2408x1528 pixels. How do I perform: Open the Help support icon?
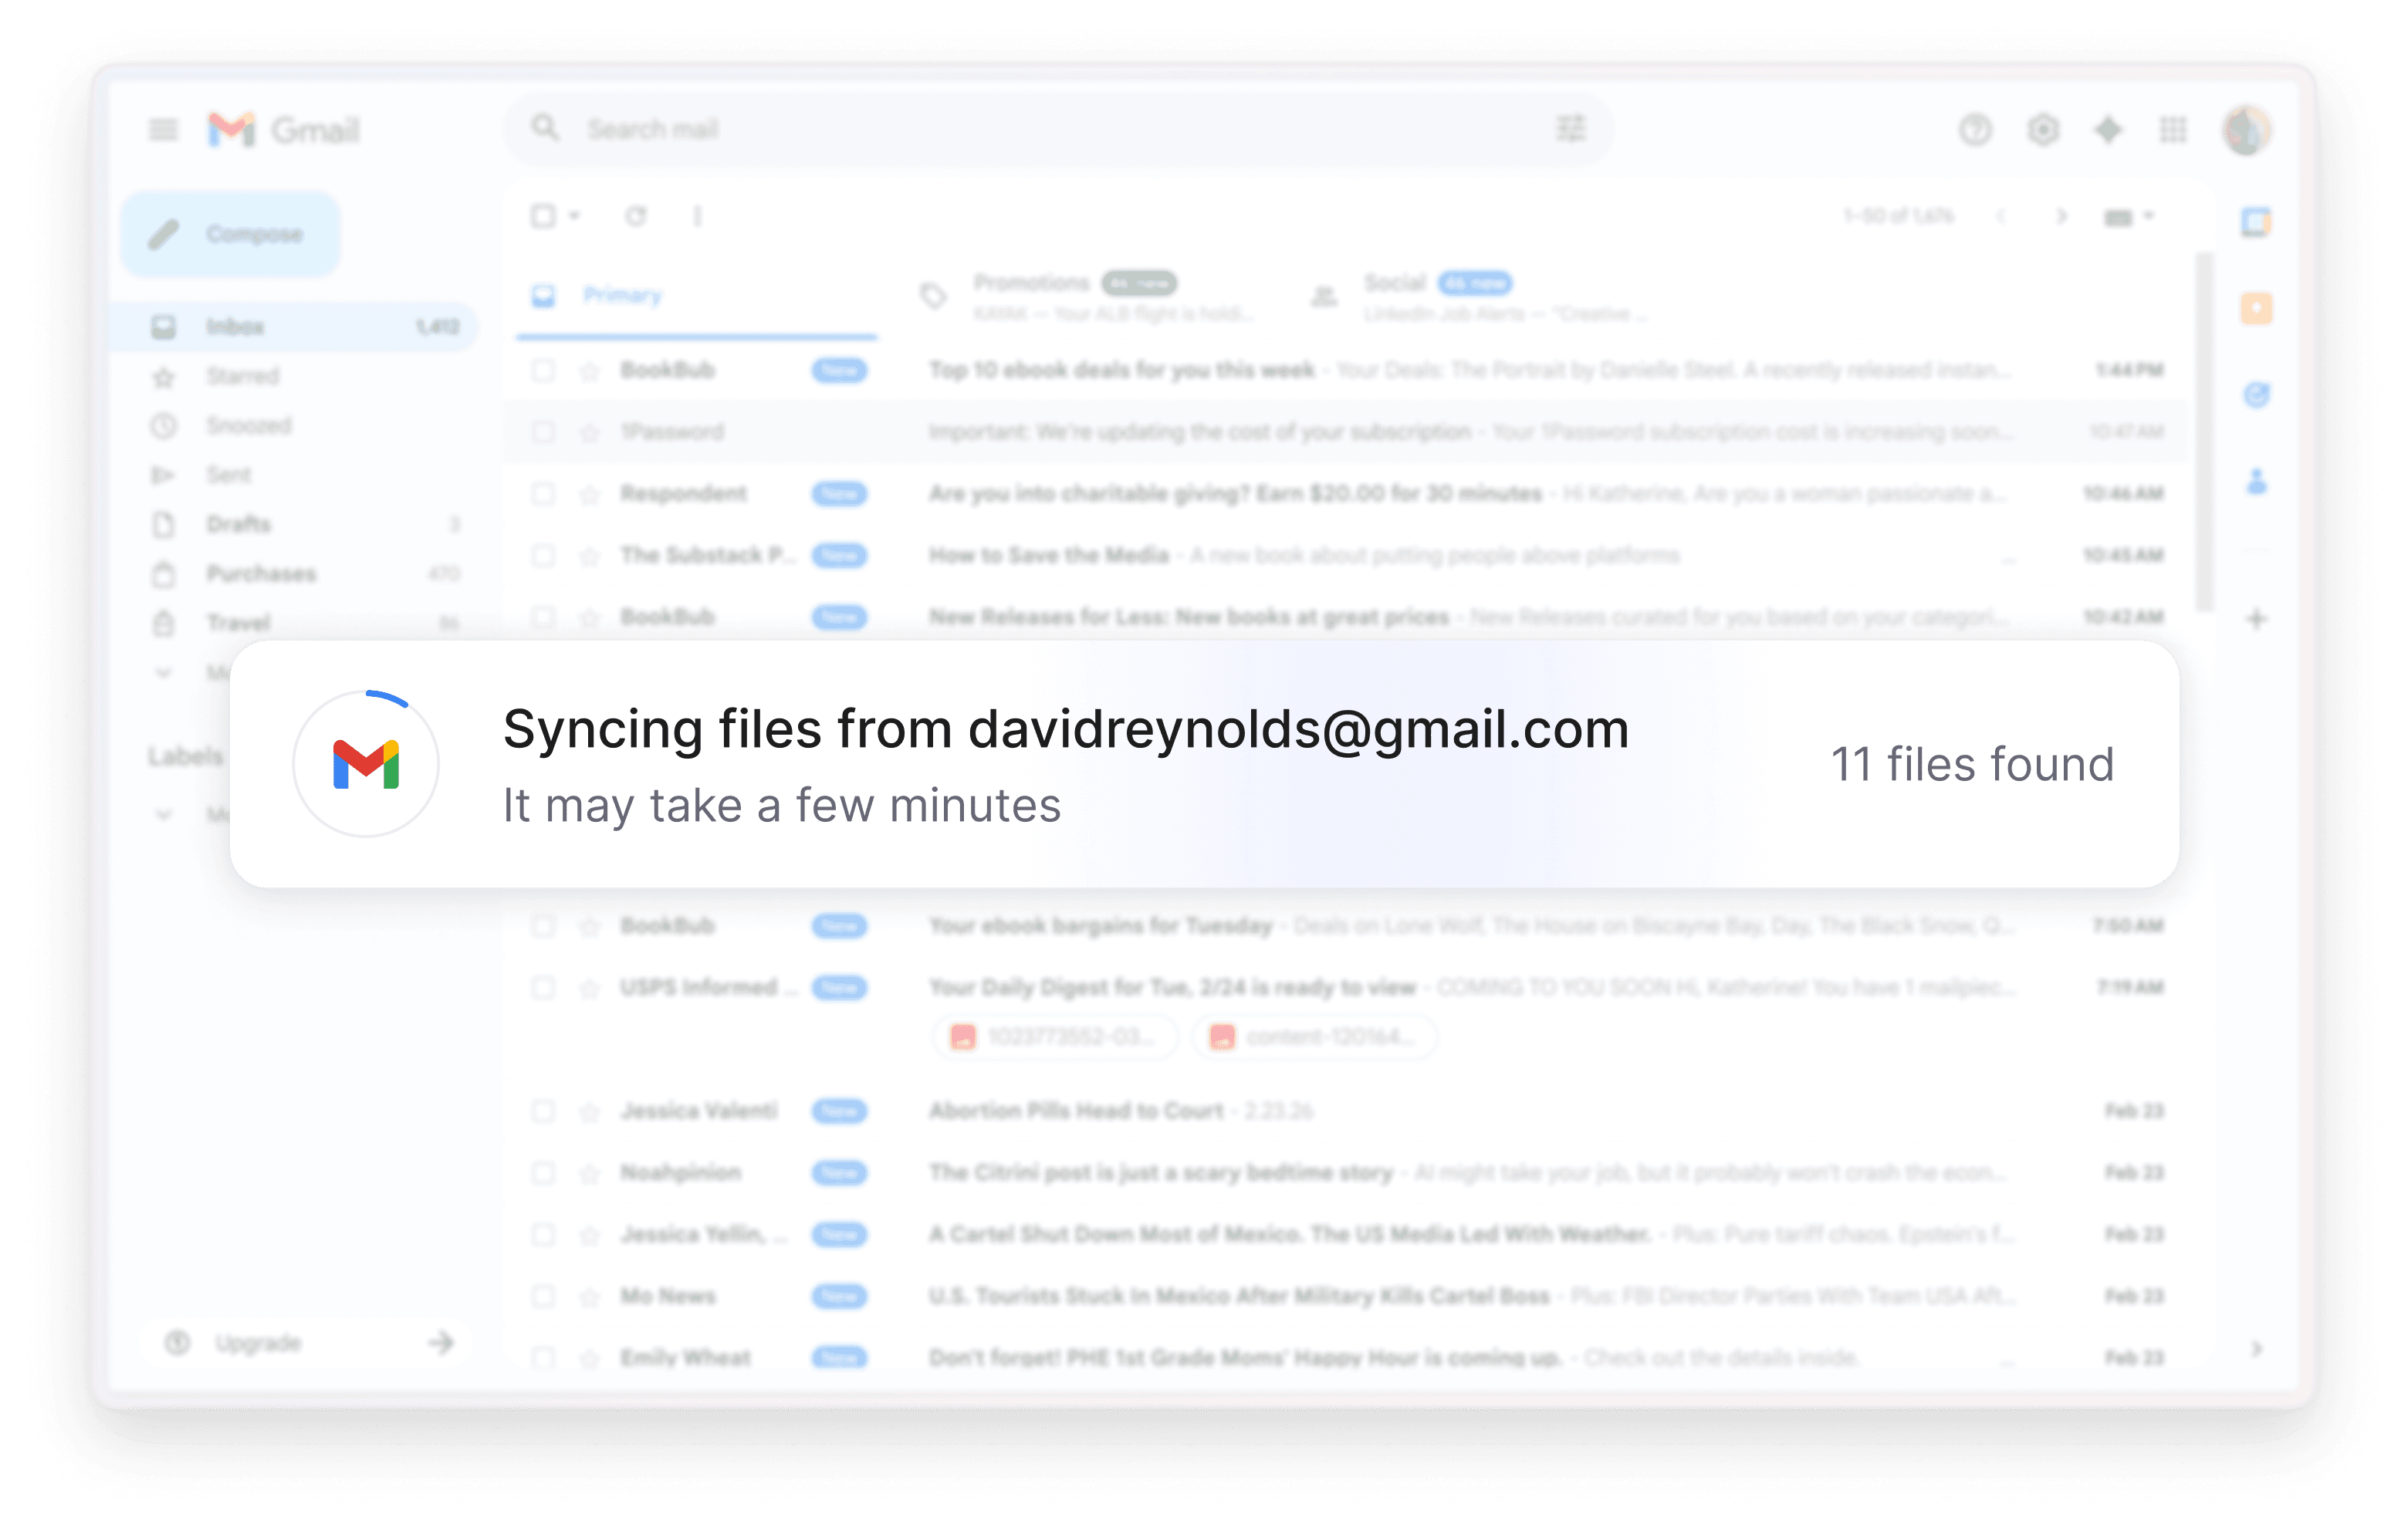click(x=1975, y=130)
